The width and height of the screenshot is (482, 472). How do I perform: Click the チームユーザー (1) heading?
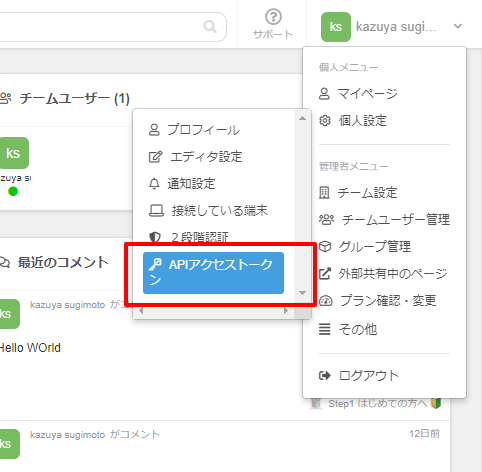[x=75, y=99]
